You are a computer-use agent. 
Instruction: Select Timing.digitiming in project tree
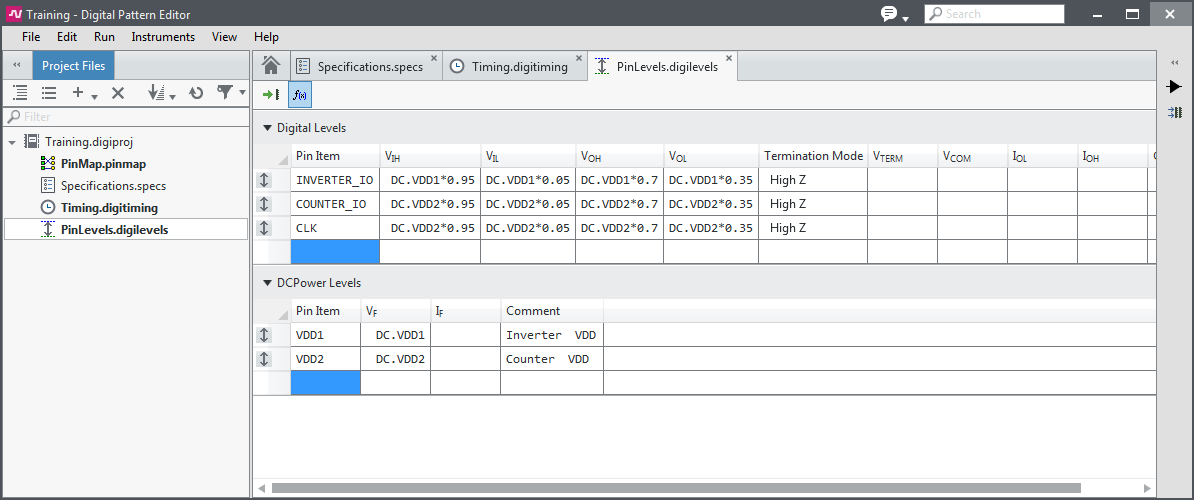point(109,208)
